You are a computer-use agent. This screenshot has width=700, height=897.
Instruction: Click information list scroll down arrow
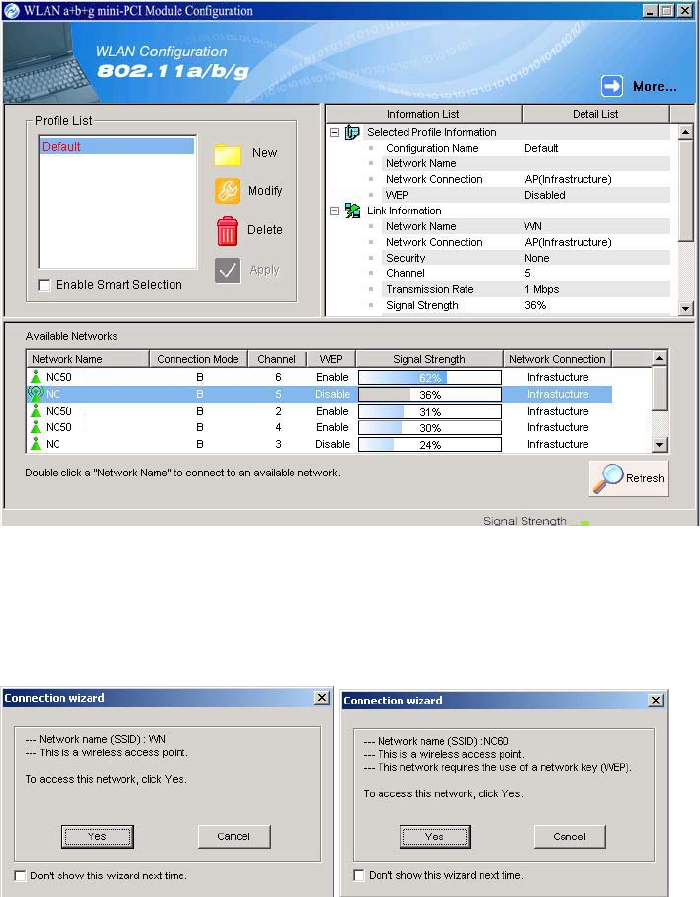[x=686, y=308]
